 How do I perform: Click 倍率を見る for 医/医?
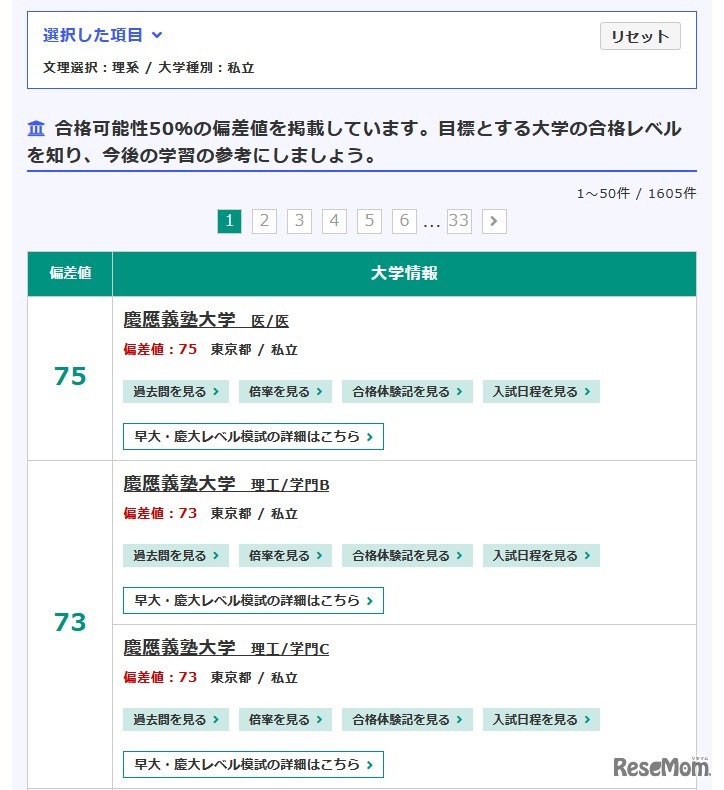[285, 391]
